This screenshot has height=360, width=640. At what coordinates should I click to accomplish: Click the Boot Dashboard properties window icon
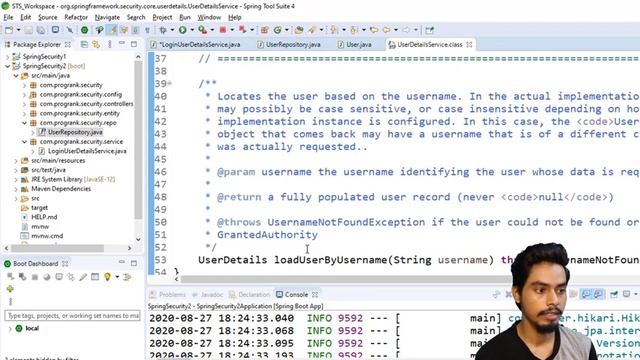[95, 277]
